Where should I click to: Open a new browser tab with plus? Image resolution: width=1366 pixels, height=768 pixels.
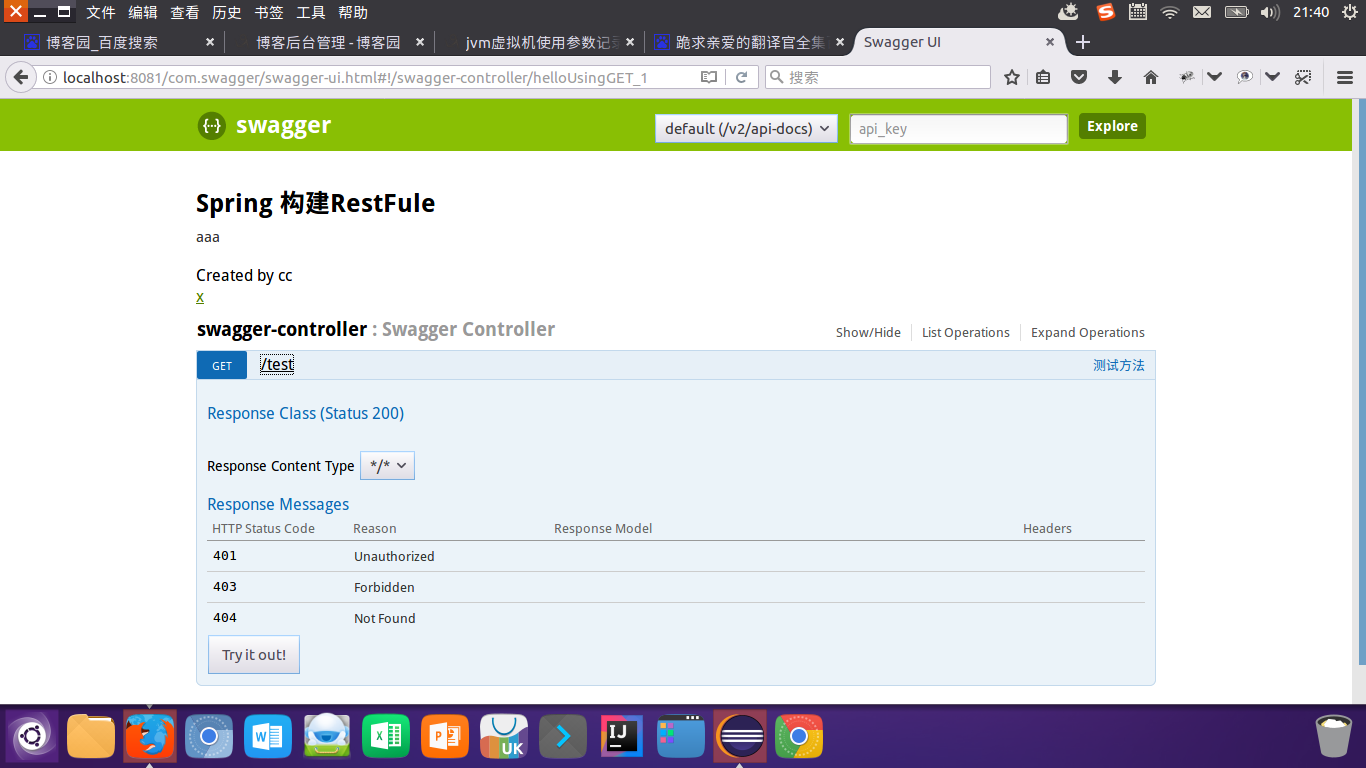[1082, 42]
